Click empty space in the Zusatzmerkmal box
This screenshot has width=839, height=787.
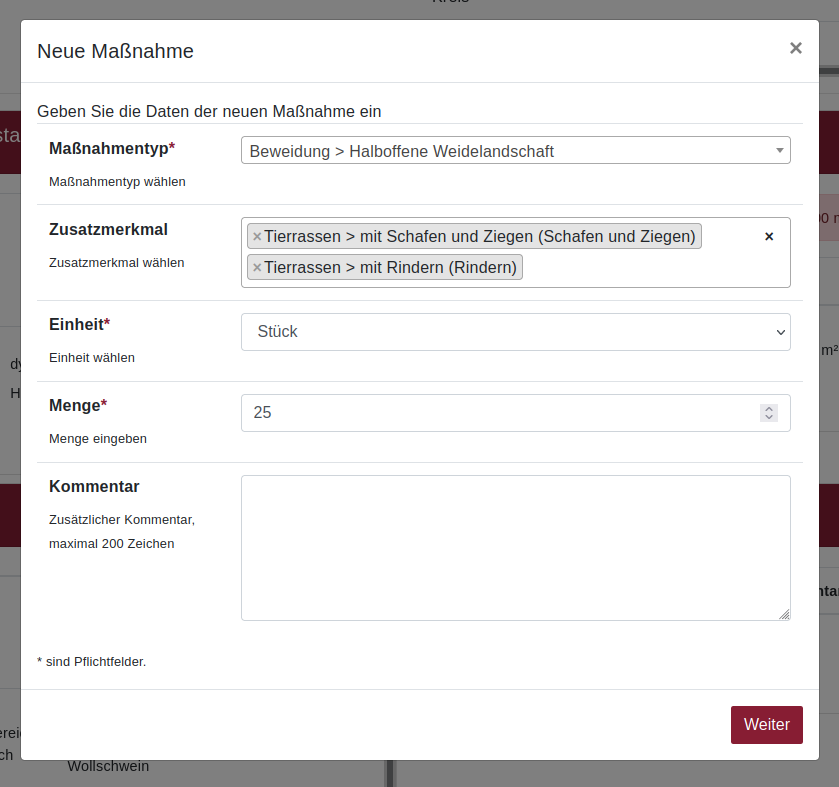[x=650, y=268]
